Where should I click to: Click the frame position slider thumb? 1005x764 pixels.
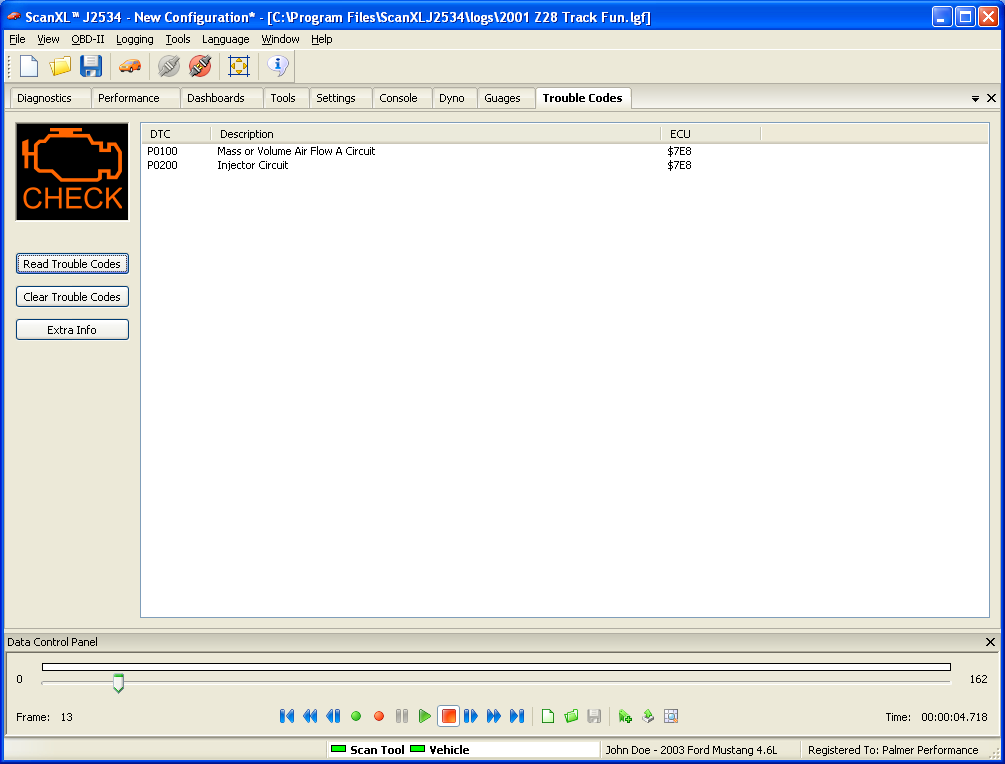click(119, 683)
